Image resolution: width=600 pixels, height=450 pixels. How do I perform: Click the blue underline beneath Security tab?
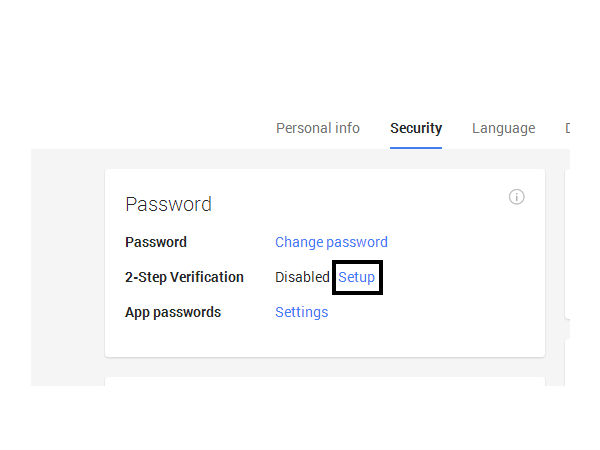point(416,147)
